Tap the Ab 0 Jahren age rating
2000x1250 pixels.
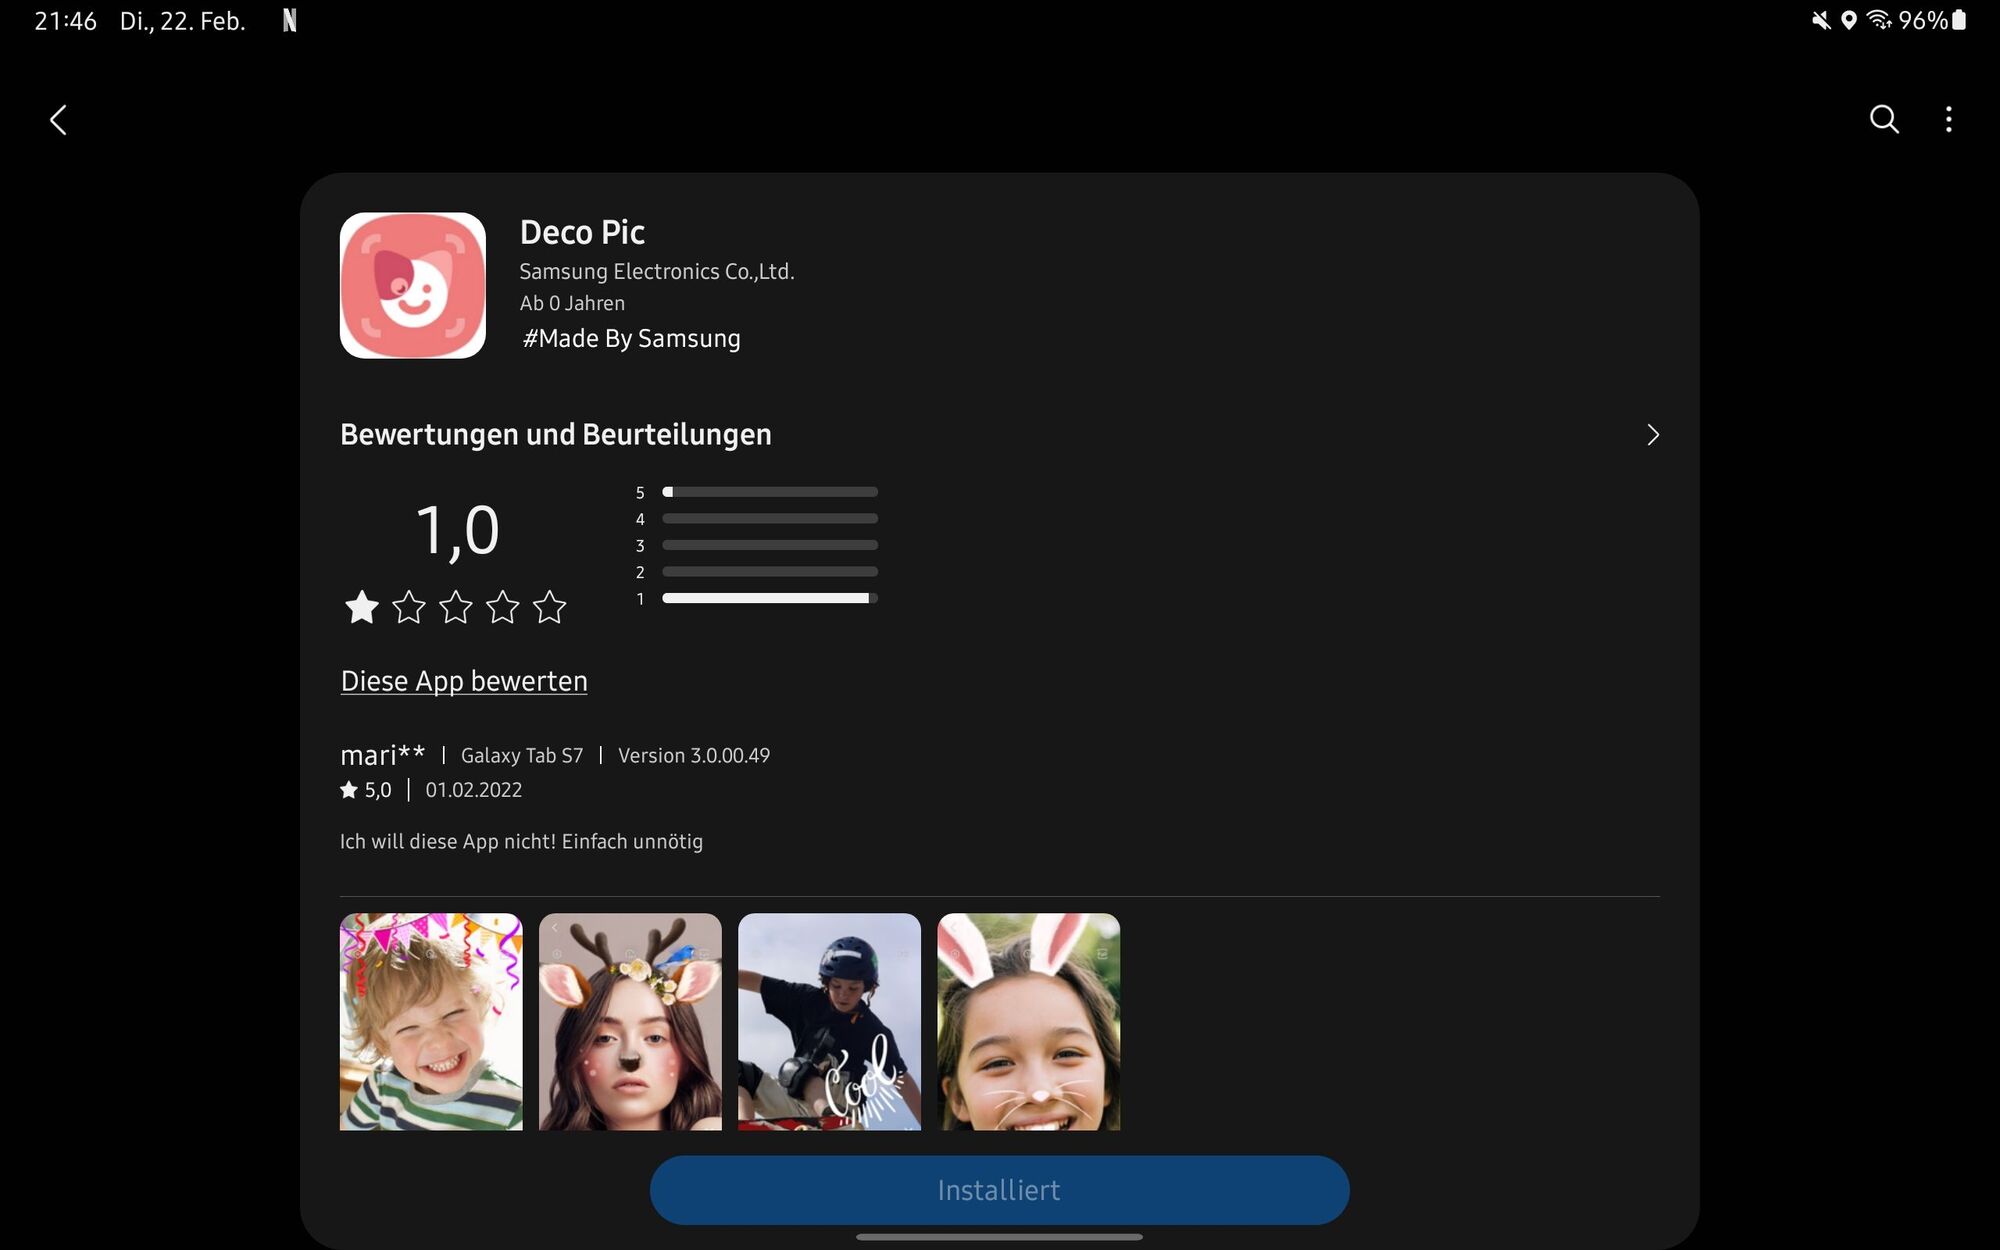tap(572, 303)
